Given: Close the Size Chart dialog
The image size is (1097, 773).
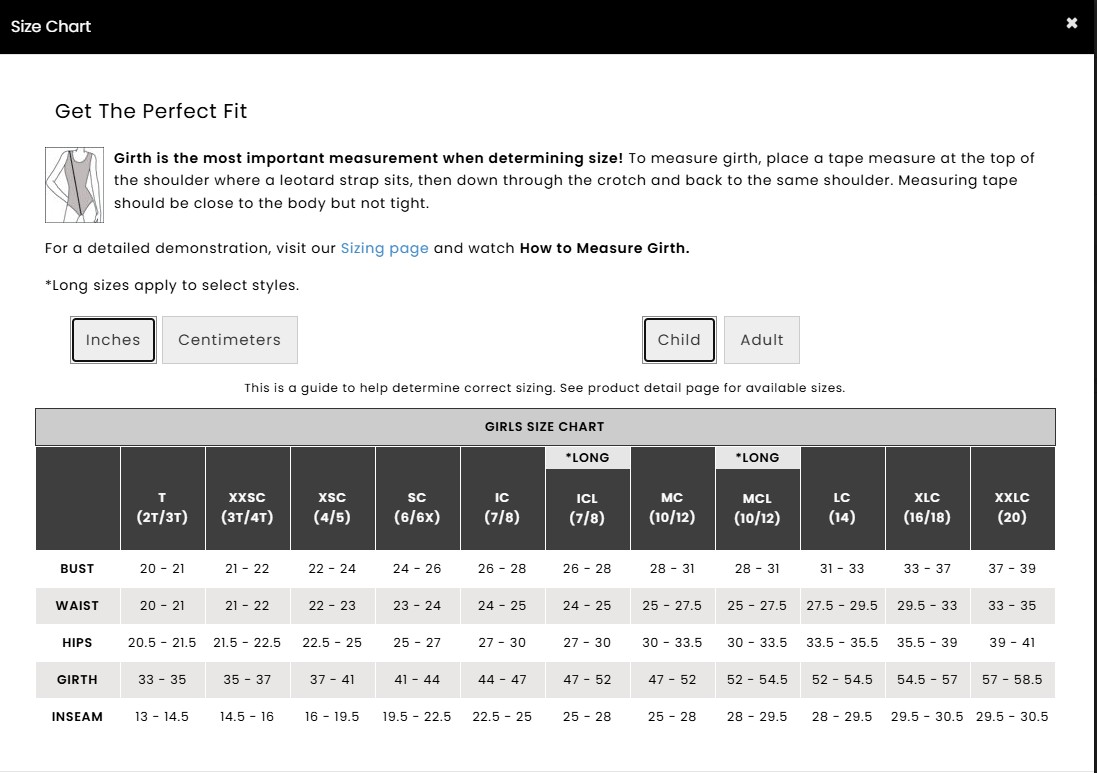Looking at the screenshot, I should click(x=1072, y=23).
